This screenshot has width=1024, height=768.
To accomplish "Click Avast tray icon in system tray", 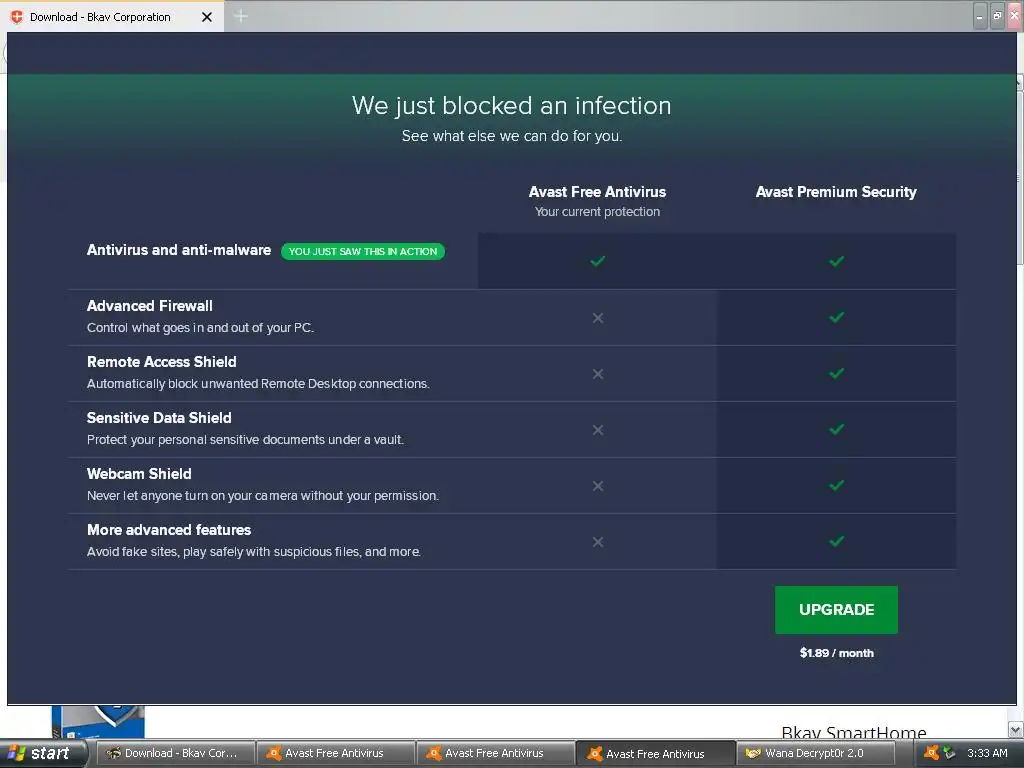I will point(932,752).
